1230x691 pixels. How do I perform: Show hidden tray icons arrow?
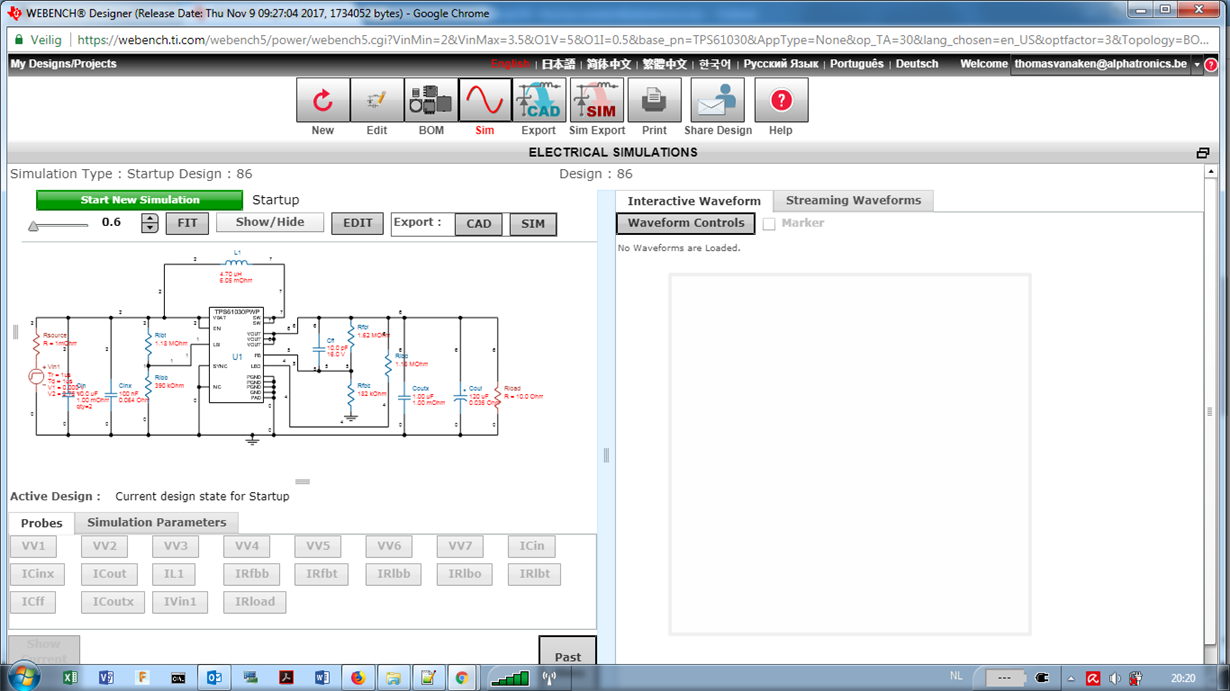tap(1071, 679)
